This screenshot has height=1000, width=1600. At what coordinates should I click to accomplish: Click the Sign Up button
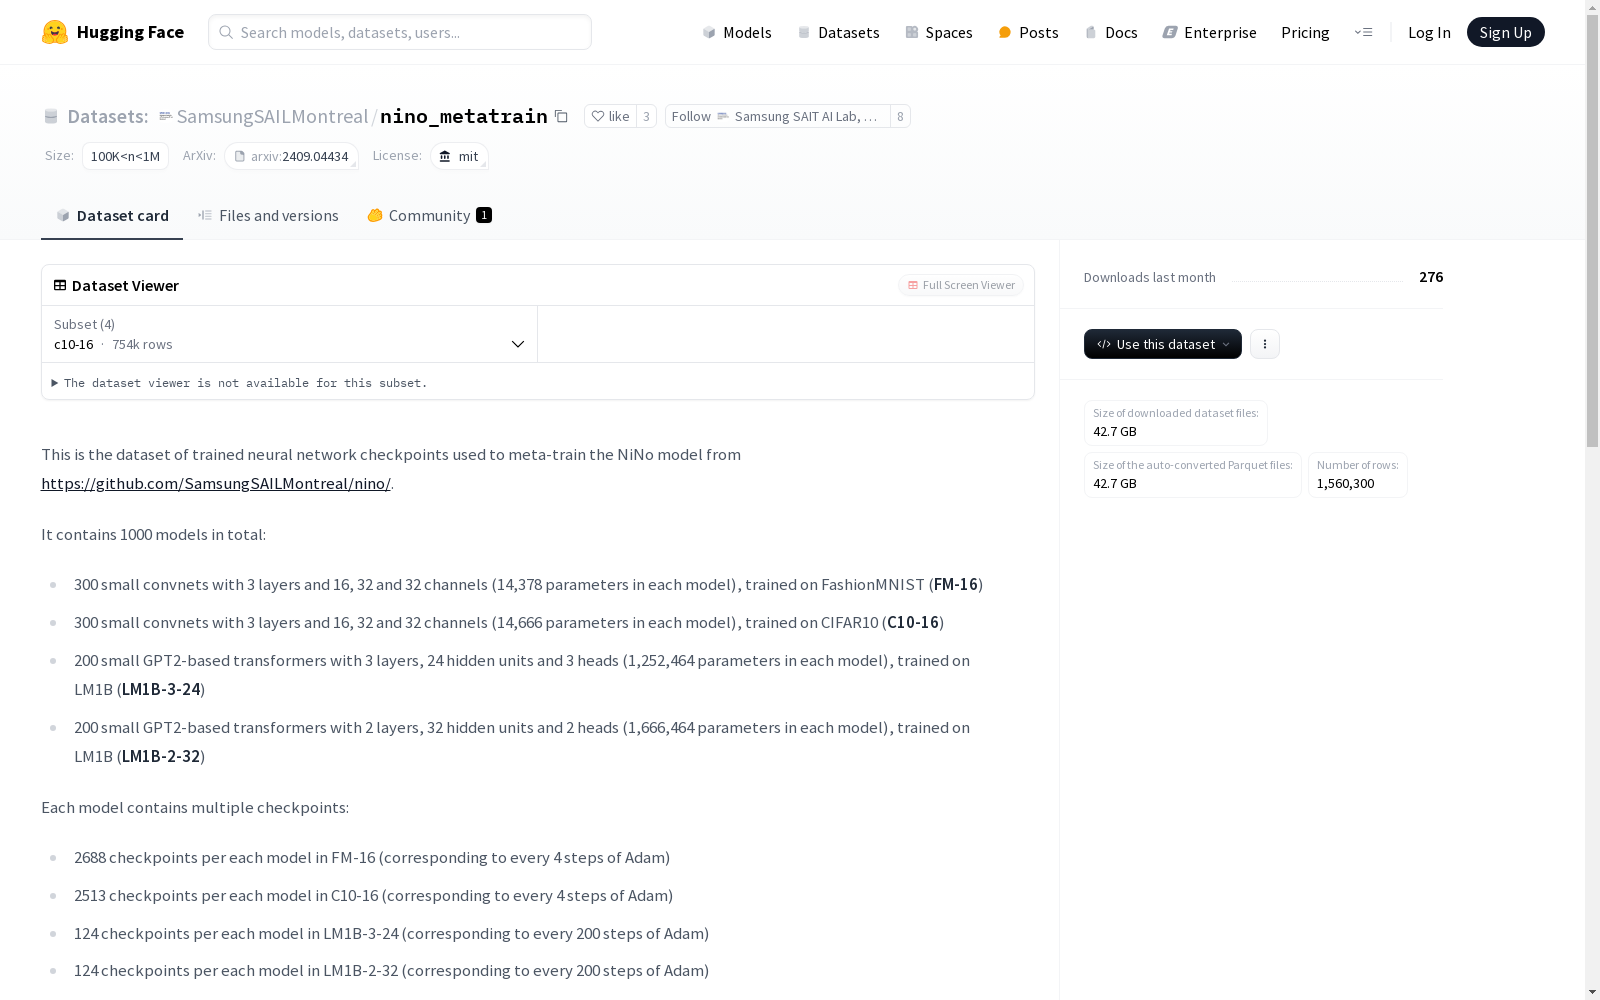[x=1506, y=32]
